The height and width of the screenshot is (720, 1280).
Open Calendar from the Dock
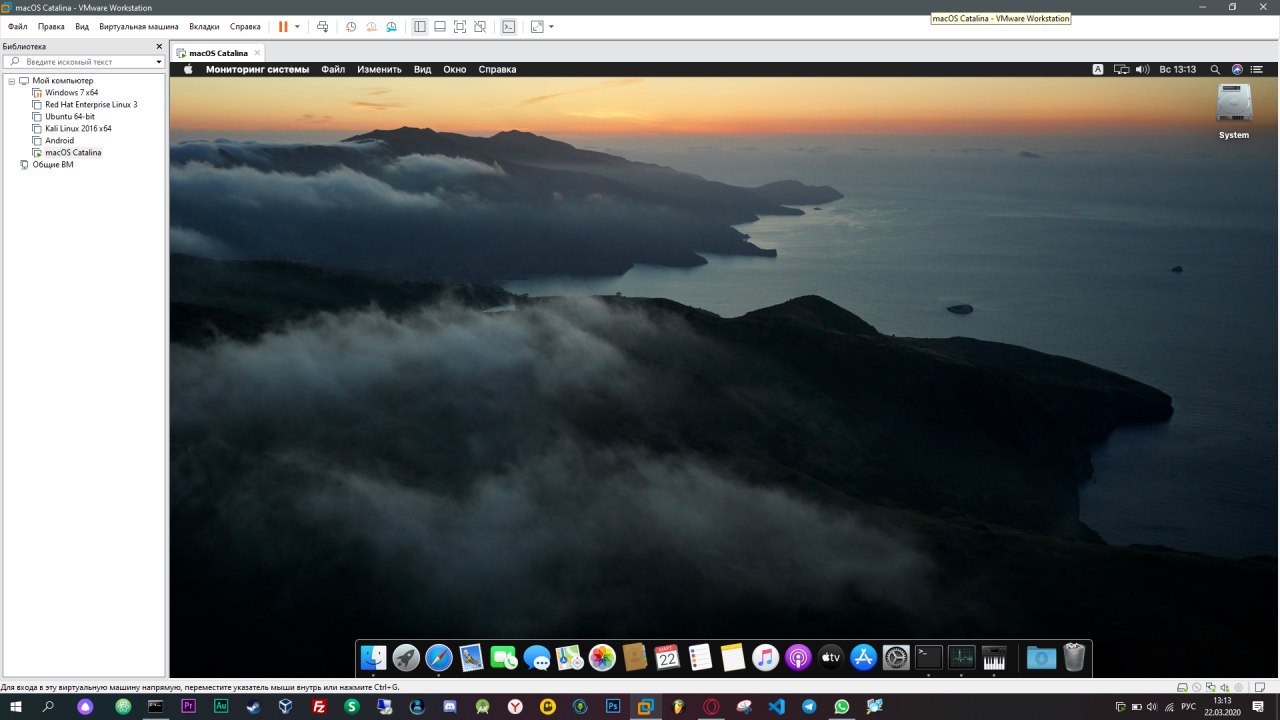pos(667,657)
